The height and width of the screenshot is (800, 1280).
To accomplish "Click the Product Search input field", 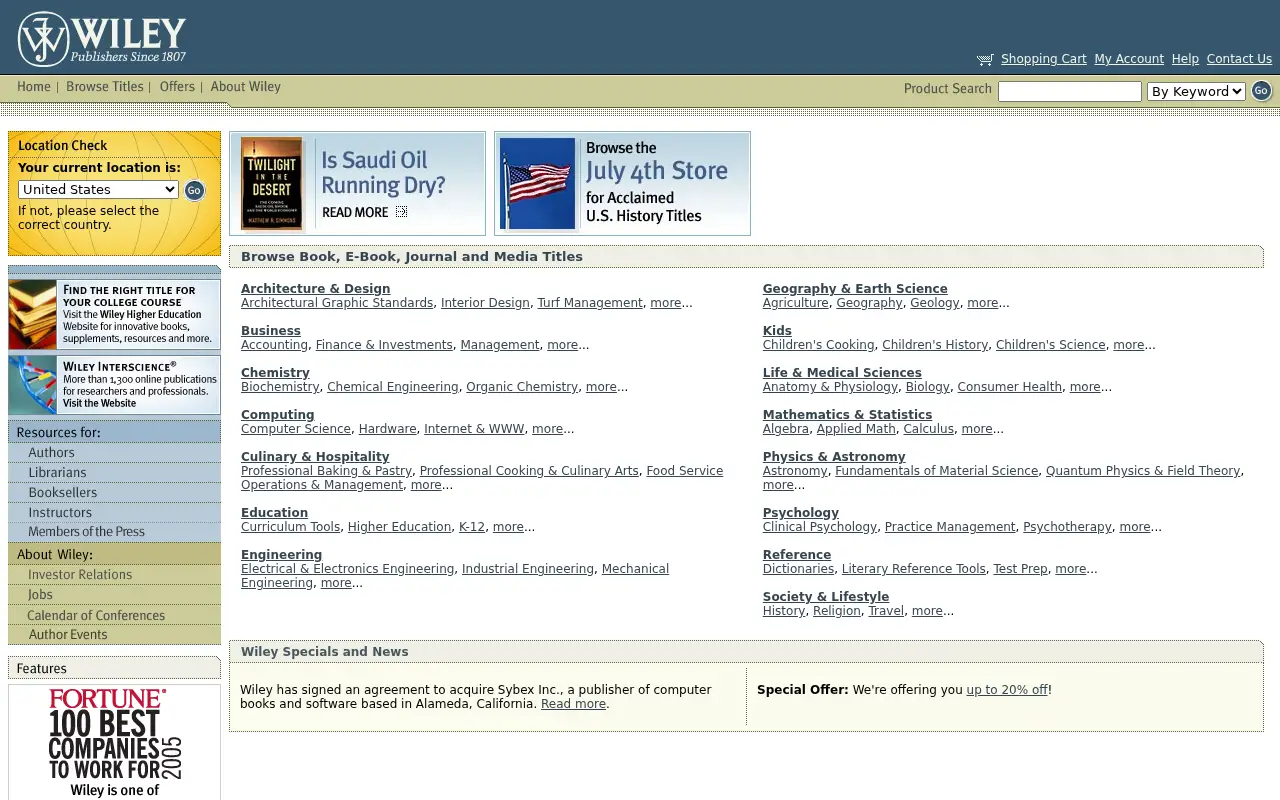I will pyautogui.click(x=1069, y=92).
